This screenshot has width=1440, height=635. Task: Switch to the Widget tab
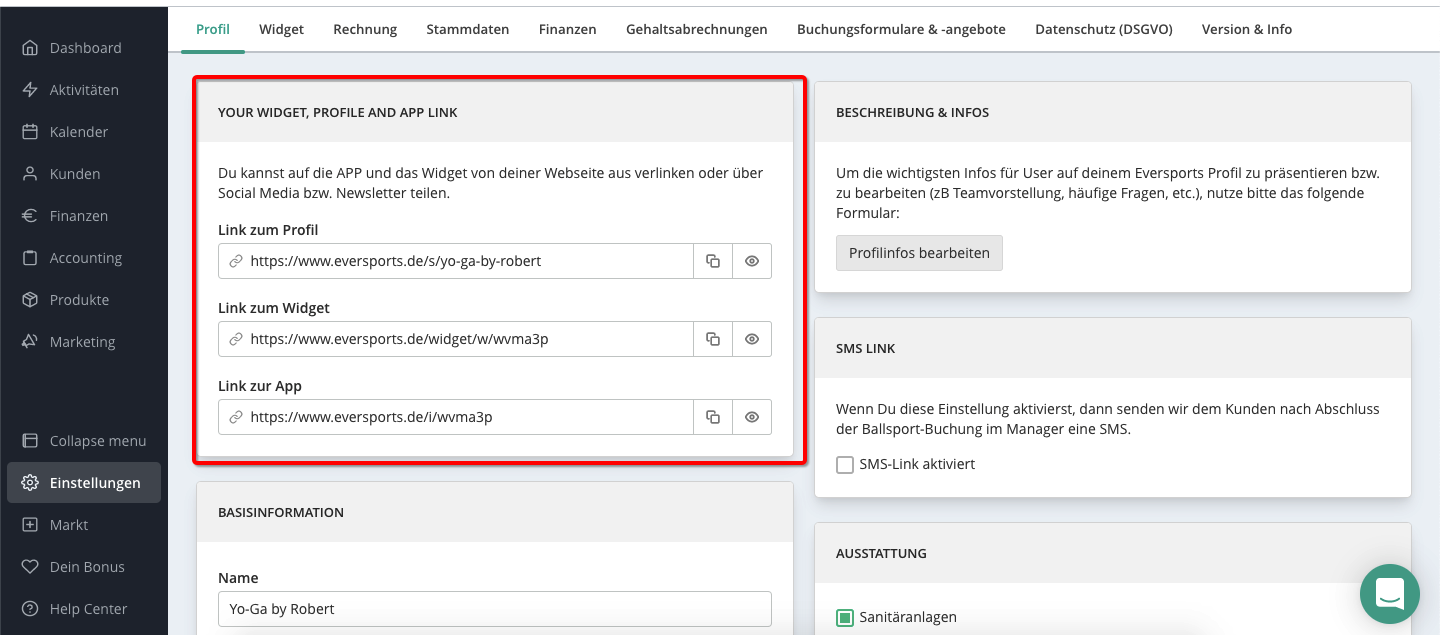click(281, 29)
